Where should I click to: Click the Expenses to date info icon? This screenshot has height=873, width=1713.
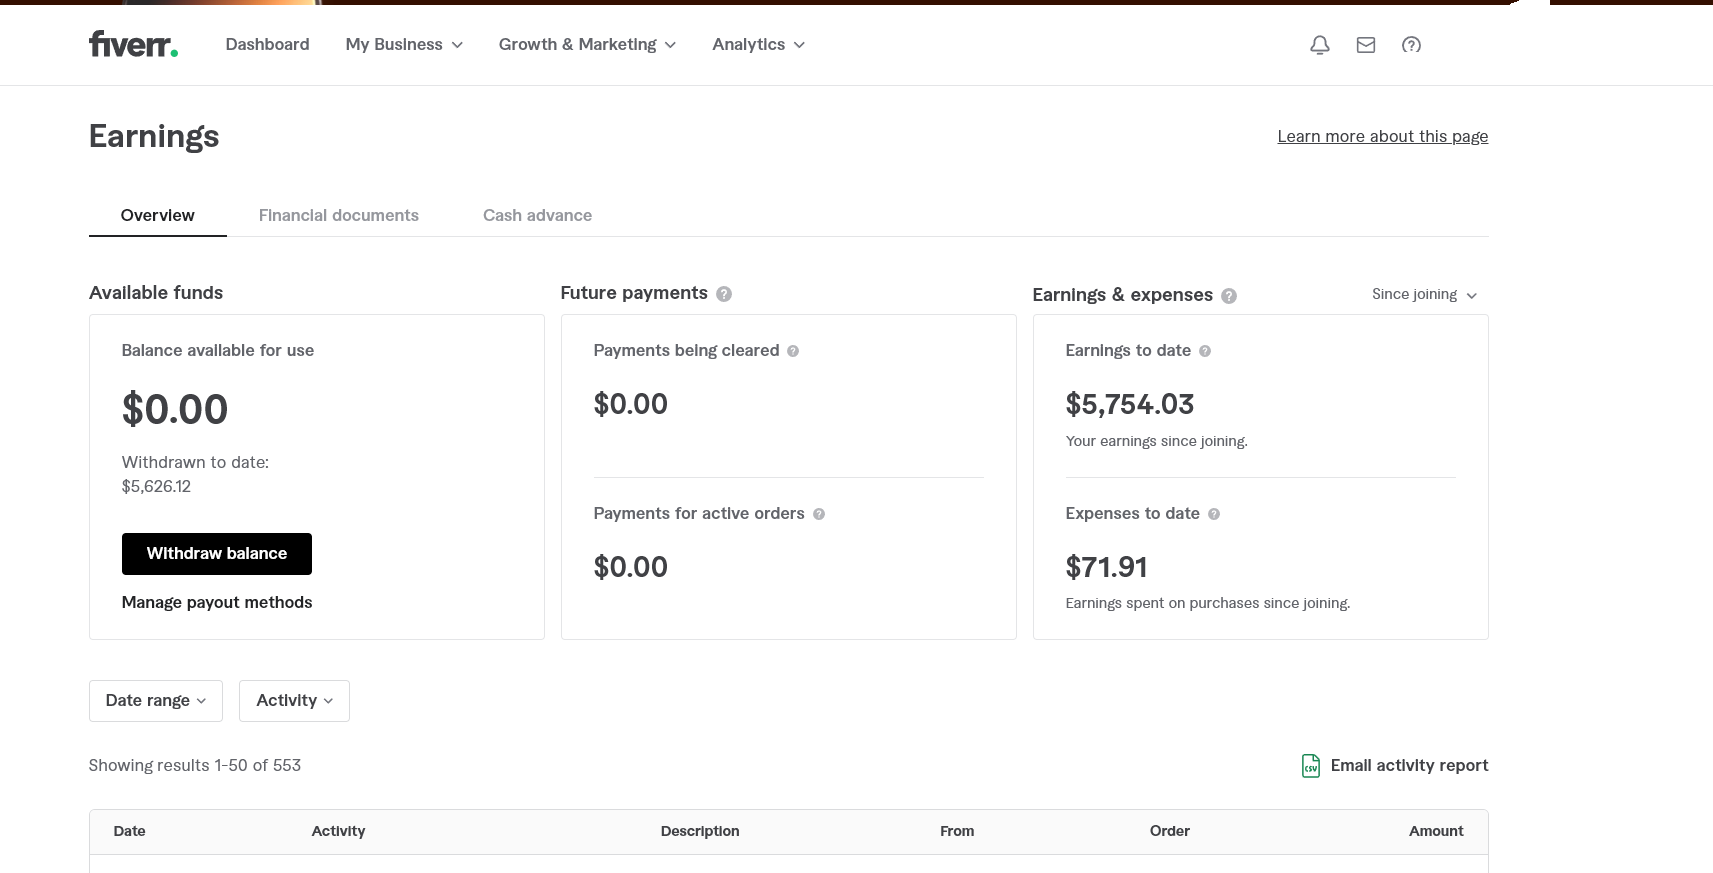(1214, 514)
